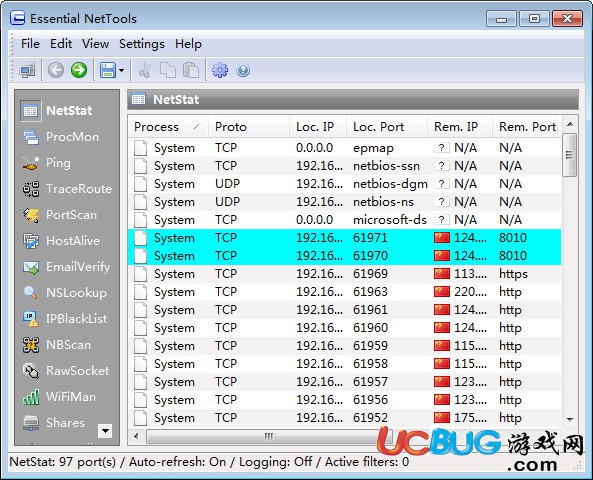Sort by the Rem. Port column header
The width and height of the screenshot is (593, 480).
527,127
